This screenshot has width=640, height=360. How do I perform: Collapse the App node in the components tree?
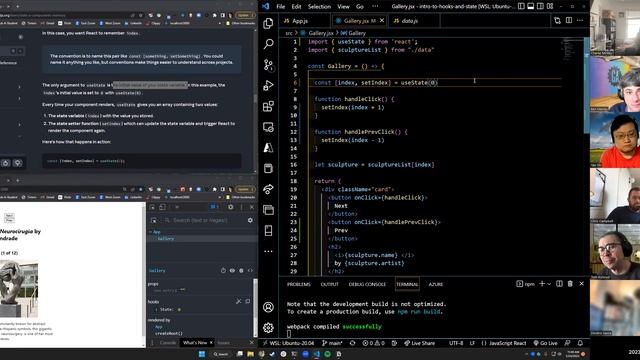click(x=150, y=232)
